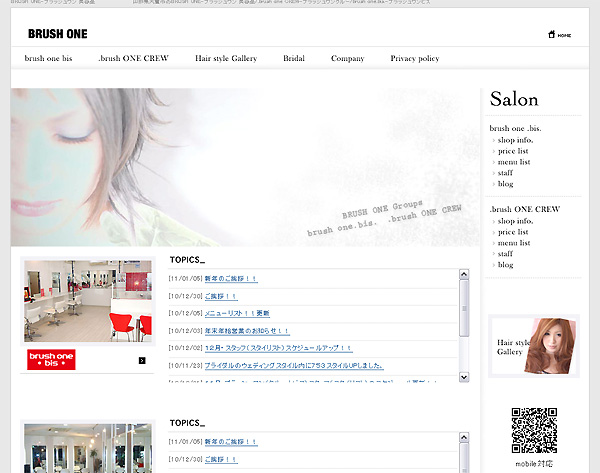Open the Bridal menu item
This screenshot has height=473, width=600.
pyautogui.click(x=294, y=58)
